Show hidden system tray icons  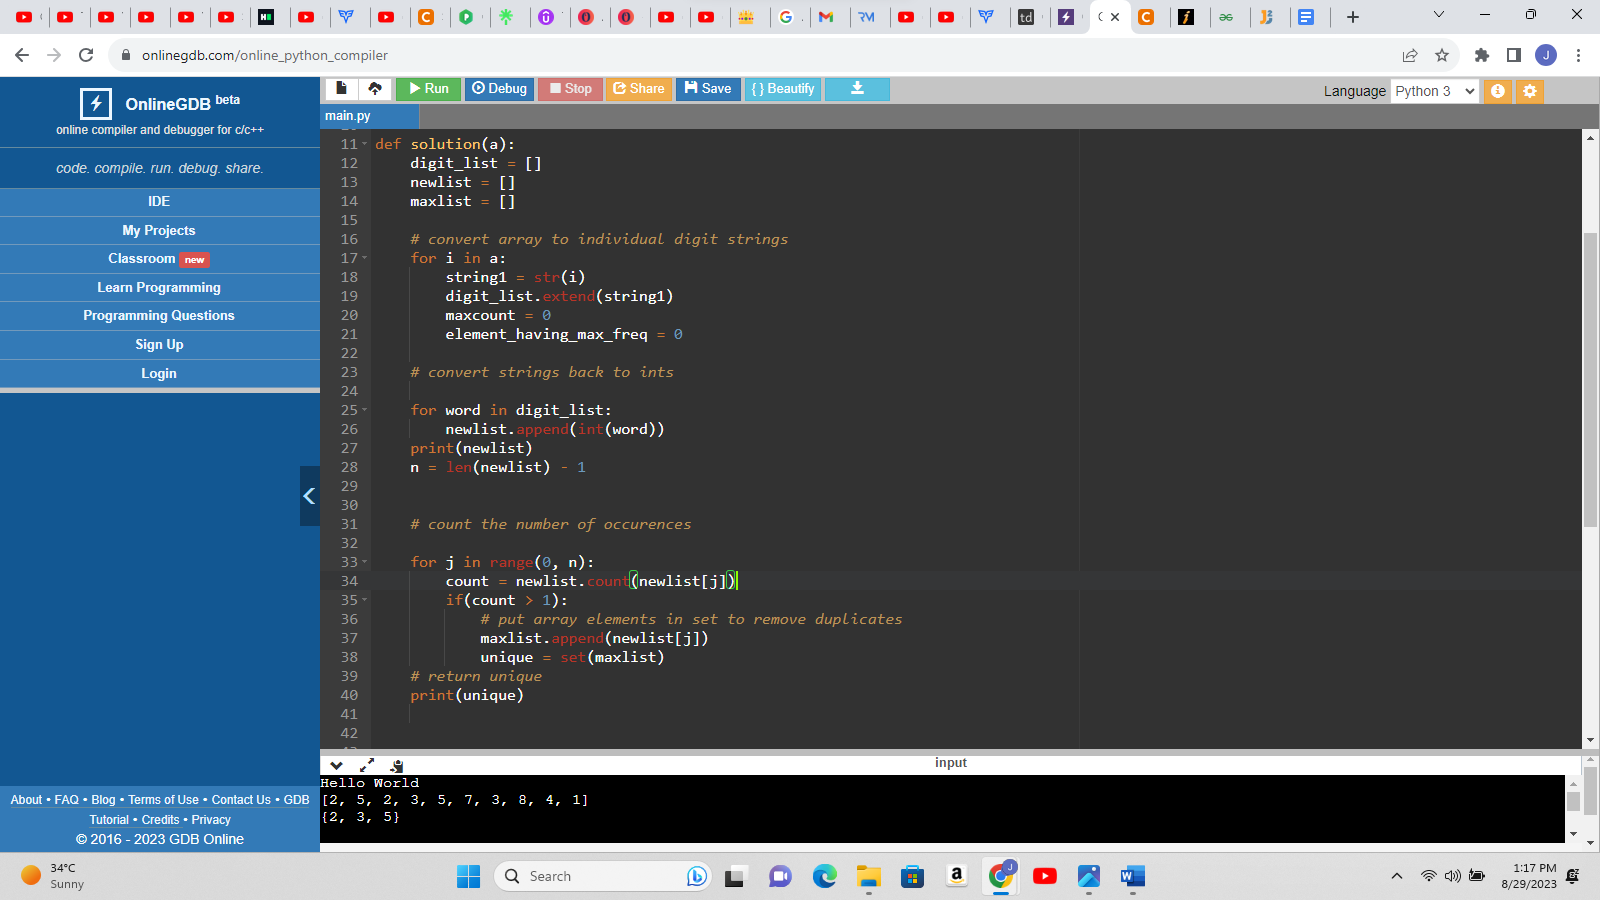point(1397,877)
